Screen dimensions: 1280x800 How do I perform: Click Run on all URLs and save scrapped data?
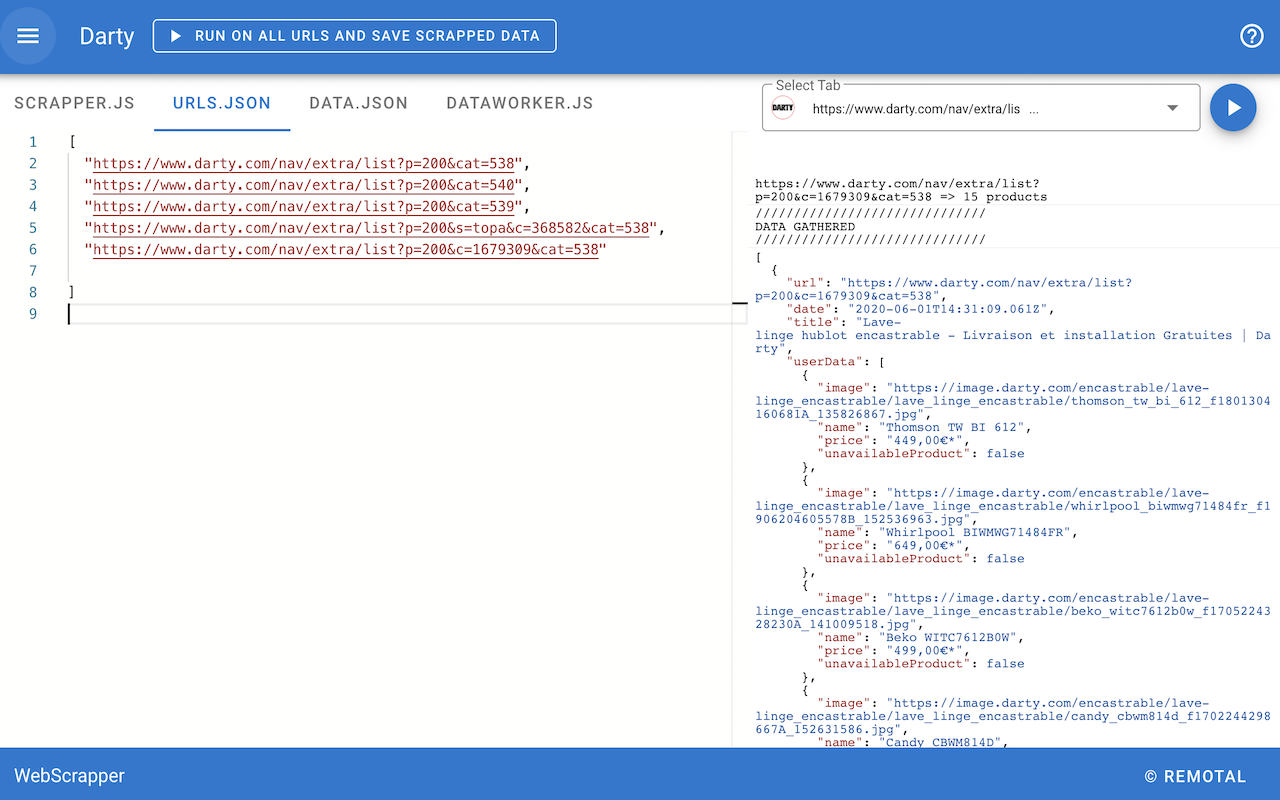pyautogui.click(x=354, y=36)
